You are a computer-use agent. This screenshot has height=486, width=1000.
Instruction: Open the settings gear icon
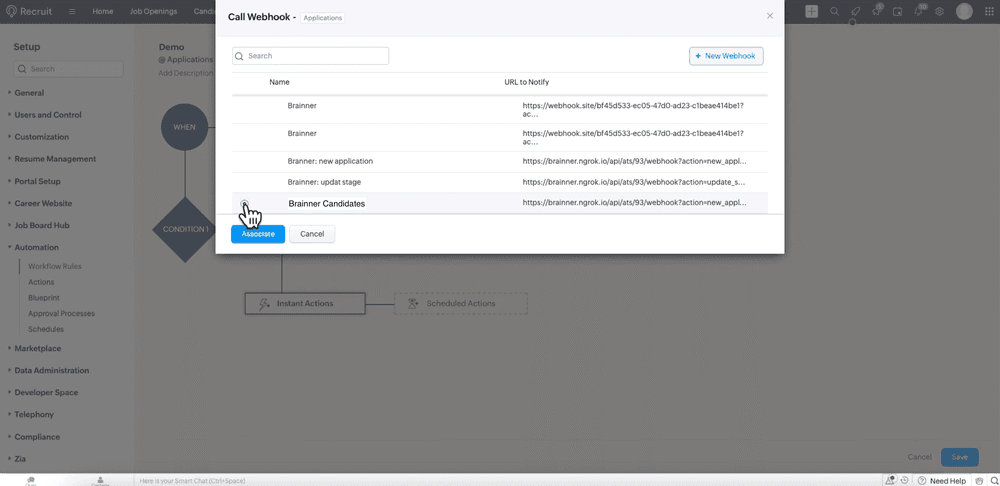tap(939, 11)
